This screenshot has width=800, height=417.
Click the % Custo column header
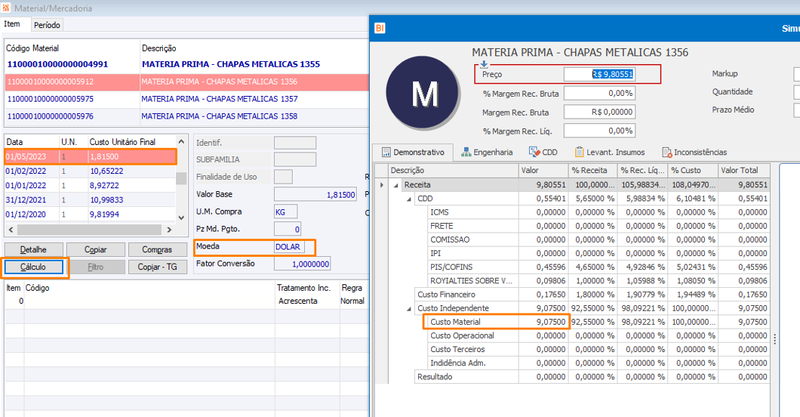click(x=692, y=170)
